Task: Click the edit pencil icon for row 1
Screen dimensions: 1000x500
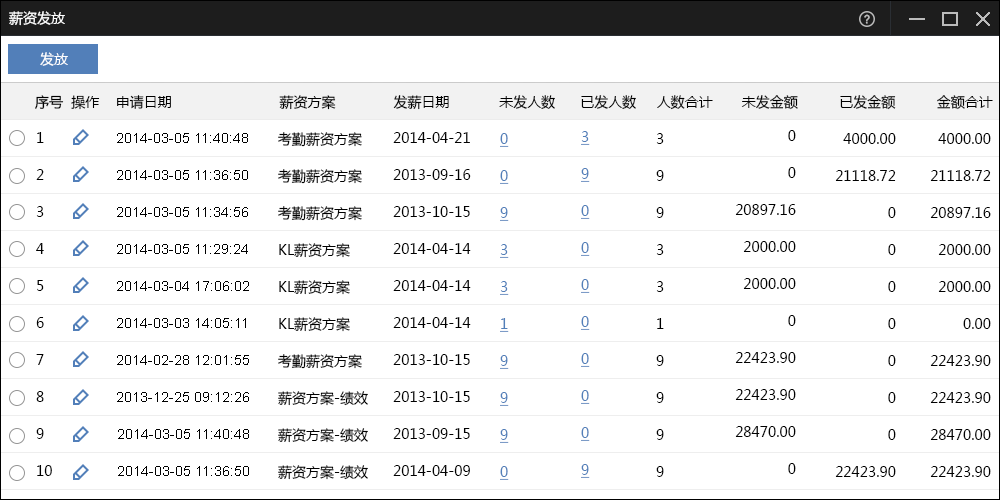Action: [81, 138]
